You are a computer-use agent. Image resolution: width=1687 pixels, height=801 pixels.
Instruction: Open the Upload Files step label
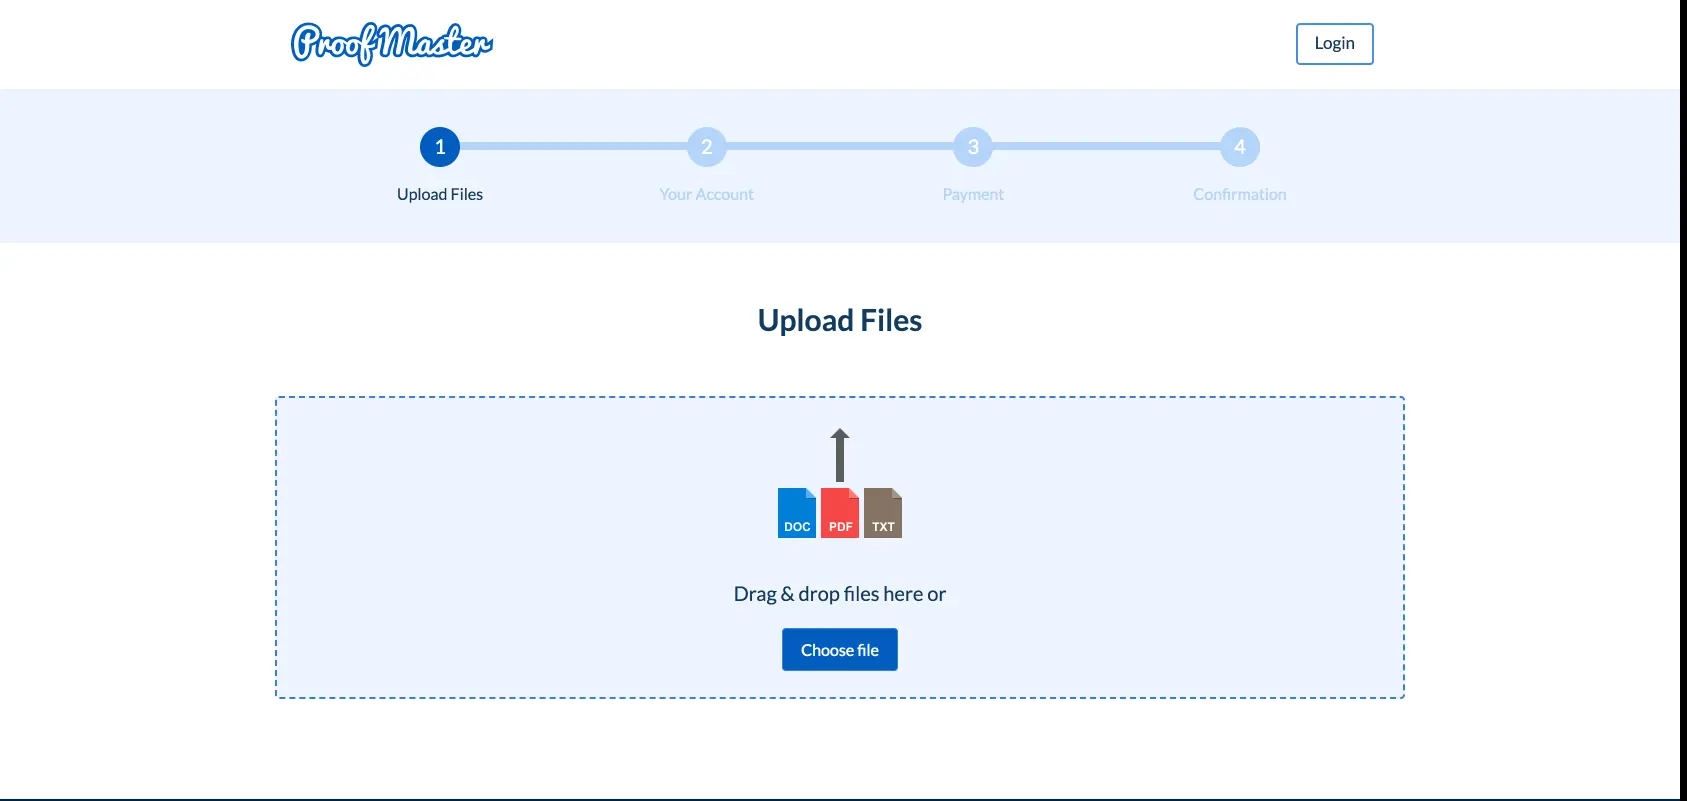pyautogui.click(x=440, y=194)
